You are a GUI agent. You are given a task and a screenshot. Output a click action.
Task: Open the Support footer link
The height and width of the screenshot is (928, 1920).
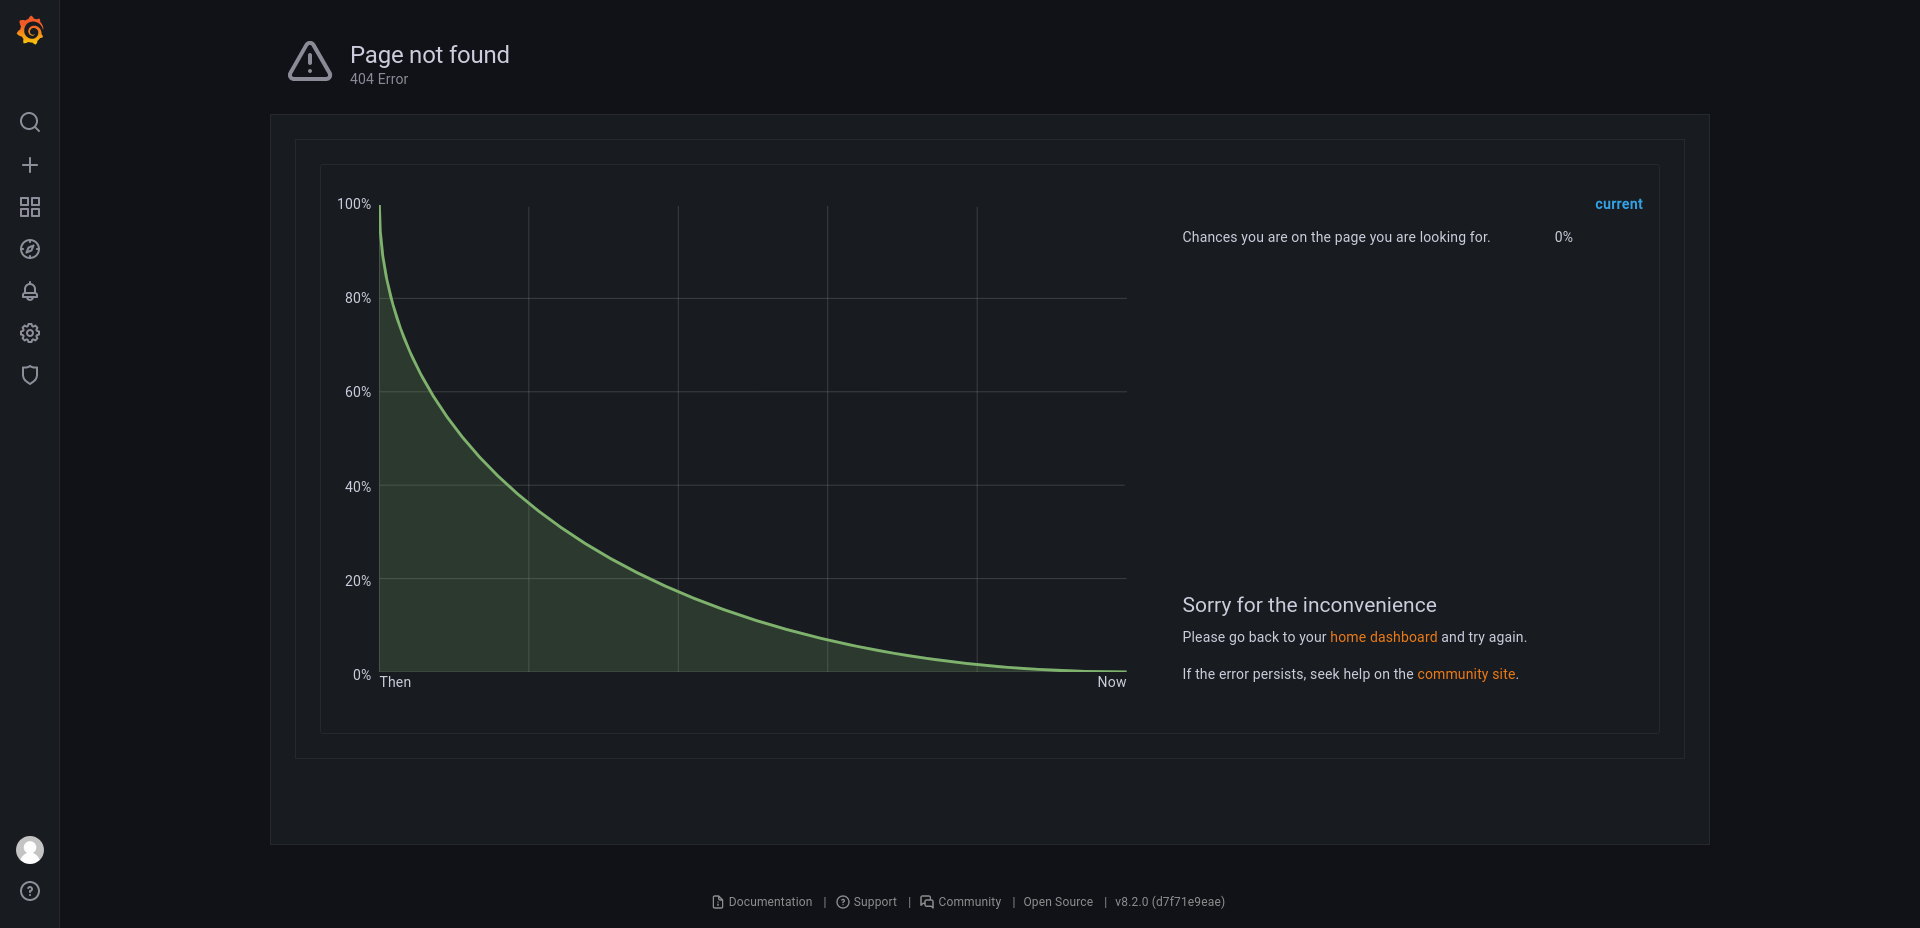click(866, 902)
